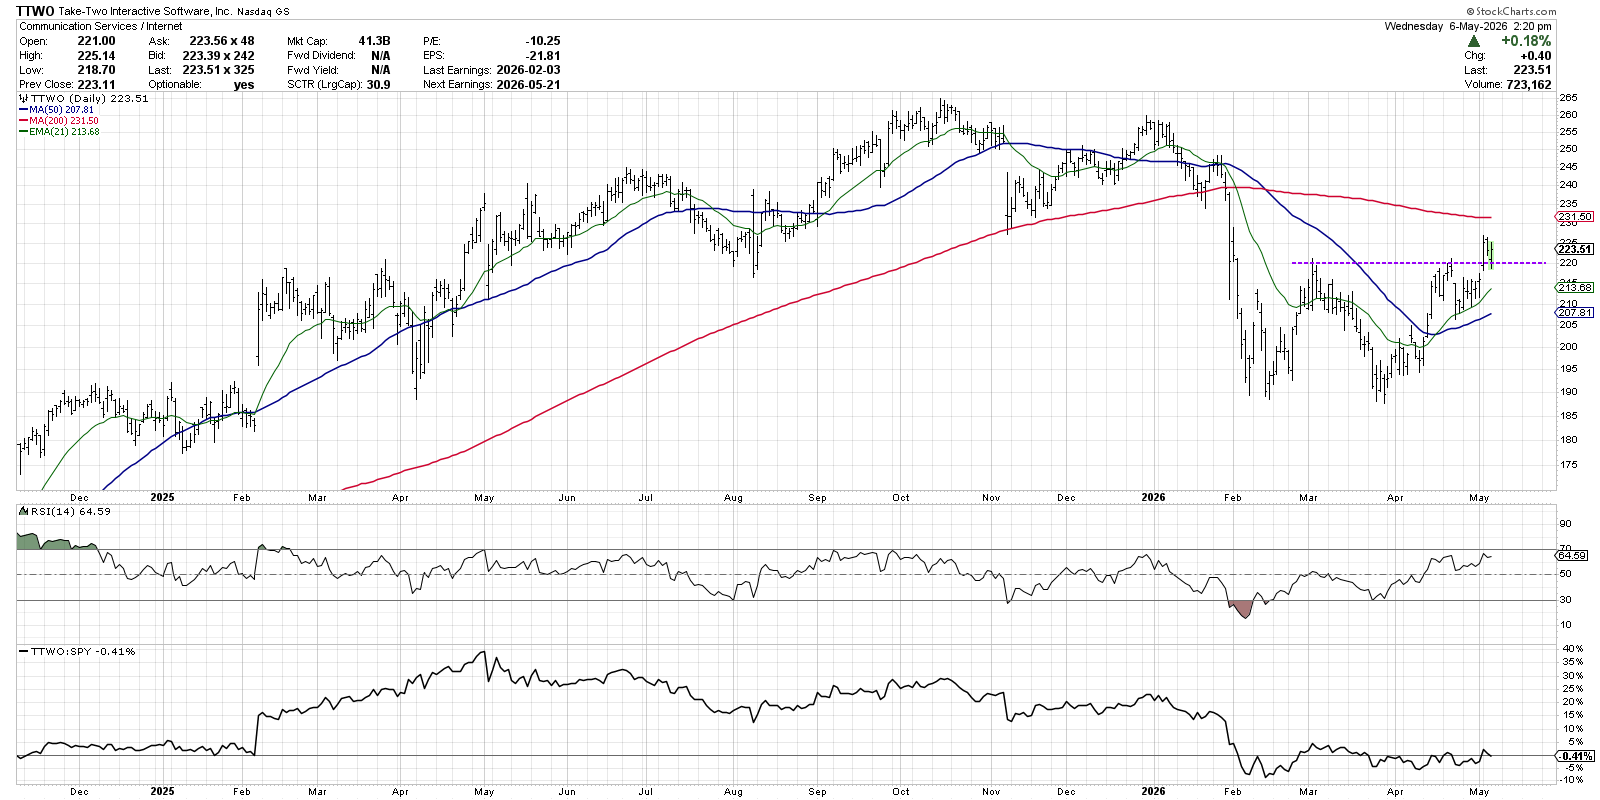The image size is (1600, 800).
Task: Click the green EMA(21) legend line swatch
Action: (x=23, y=132)
